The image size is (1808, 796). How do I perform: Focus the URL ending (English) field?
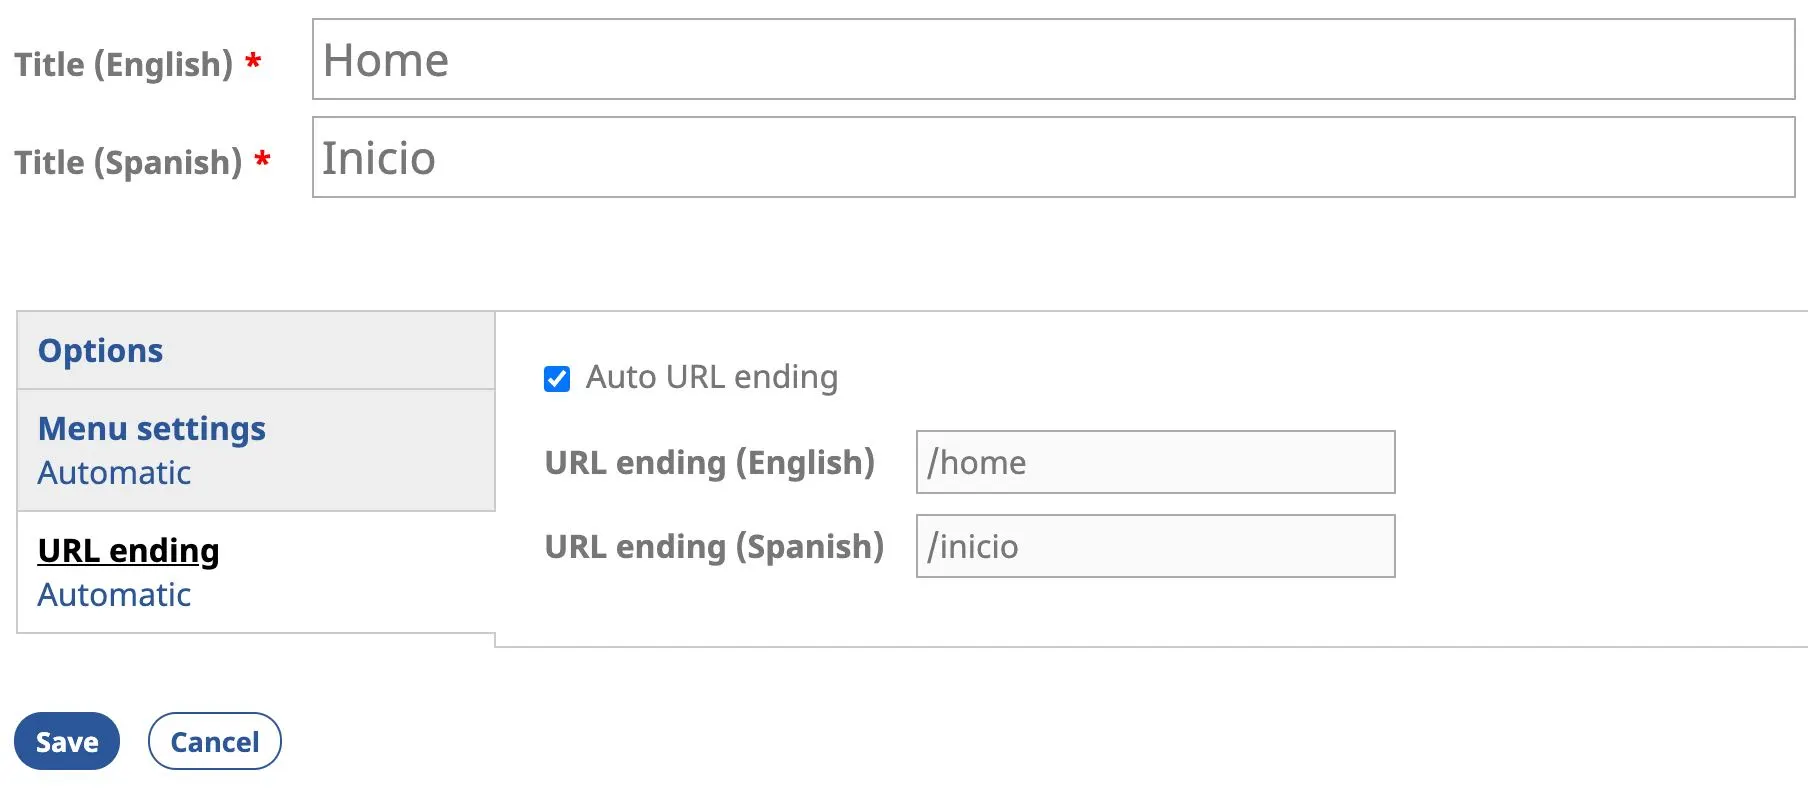(x=1155, y=462)
